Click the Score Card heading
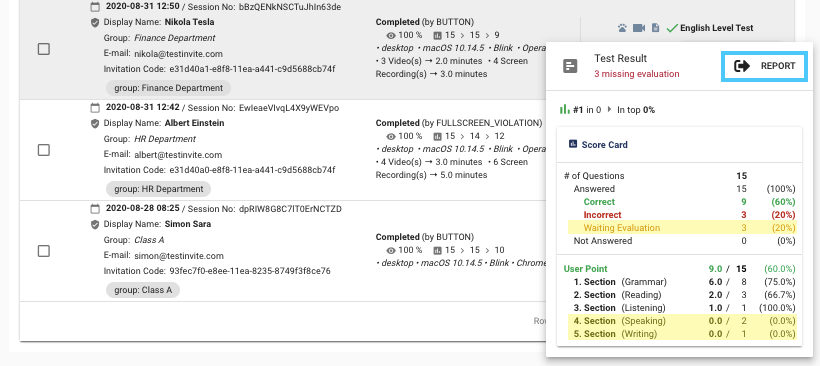This screenshot has height=366, width=820. (605, 144)
